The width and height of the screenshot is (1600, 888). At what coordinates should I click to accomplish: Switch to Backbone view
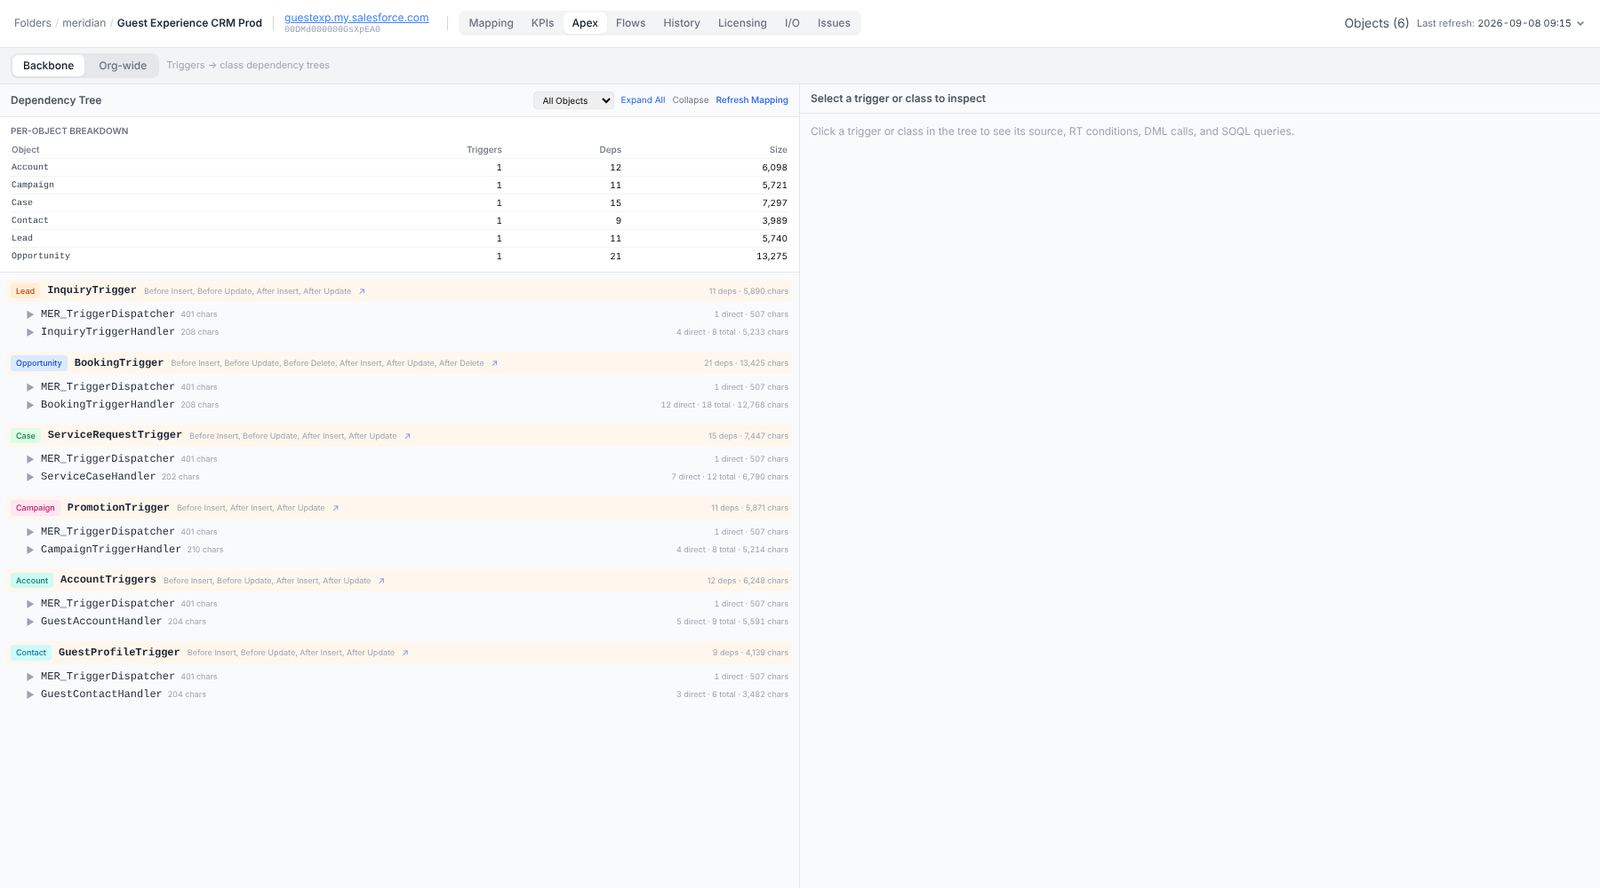pos(48,66)
